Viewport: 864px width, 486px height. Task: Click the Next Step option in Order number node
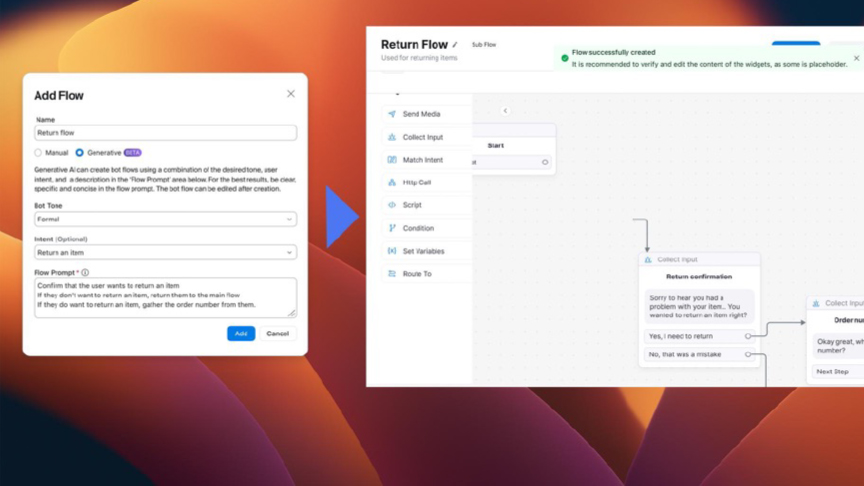838,371
